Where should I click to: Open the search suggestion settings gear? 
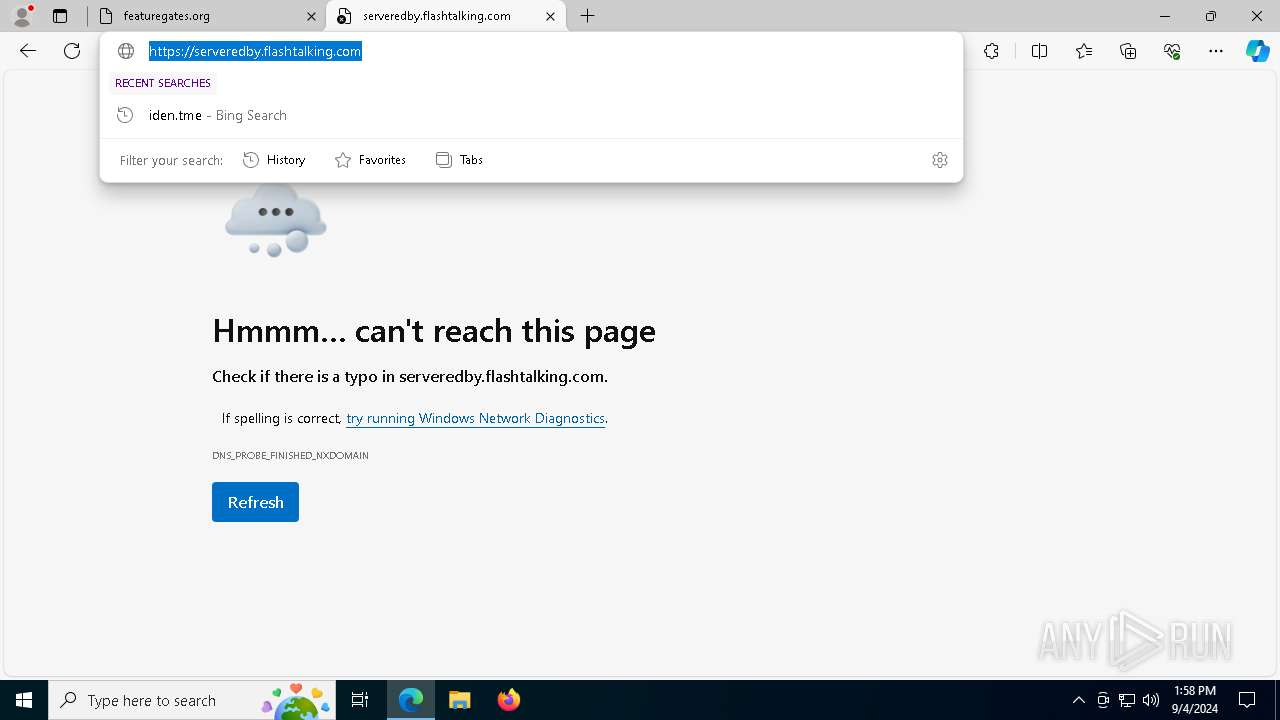coord(940,160)
